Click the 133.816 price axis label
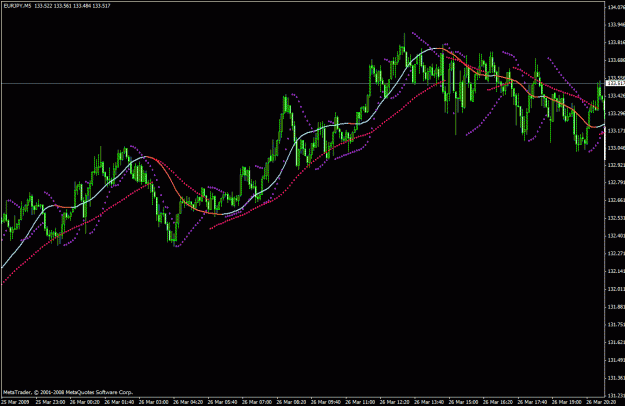 (x=616, y=42)
